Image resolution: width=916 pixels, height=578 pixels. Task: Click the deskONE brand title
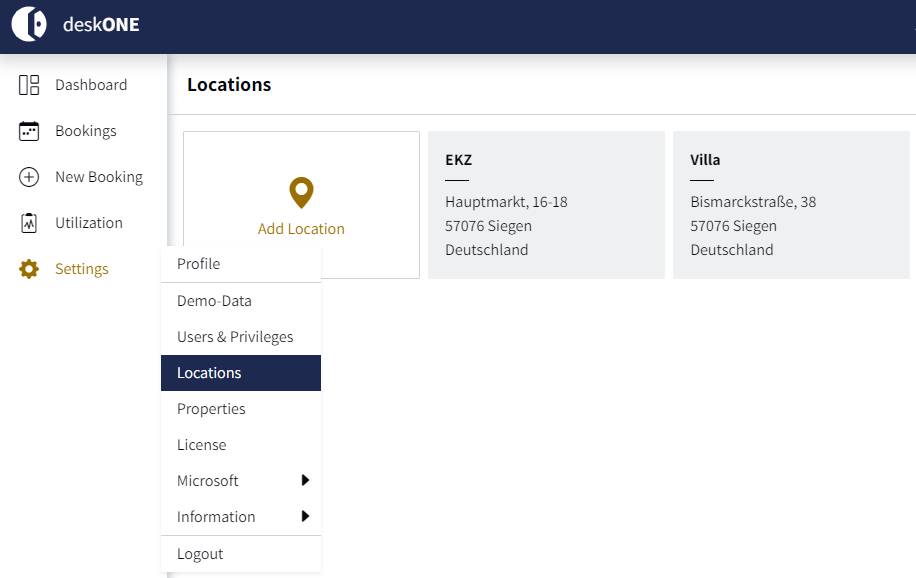[x=101, y=25]
